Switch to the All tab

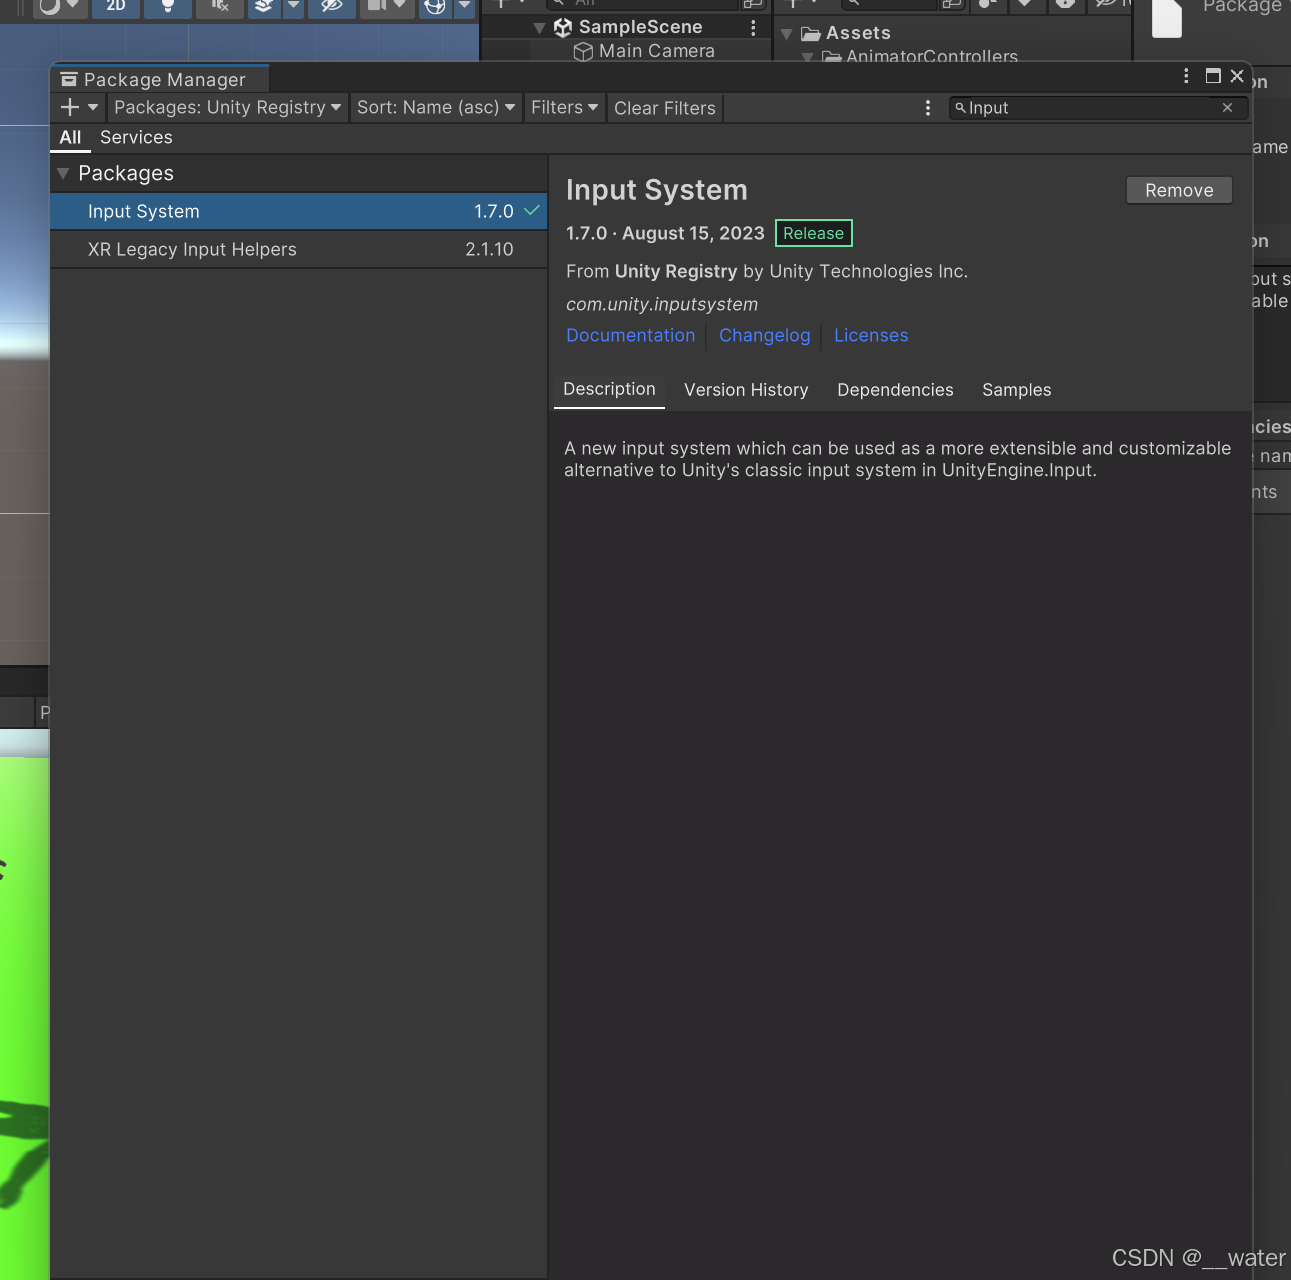coord(70,138)
